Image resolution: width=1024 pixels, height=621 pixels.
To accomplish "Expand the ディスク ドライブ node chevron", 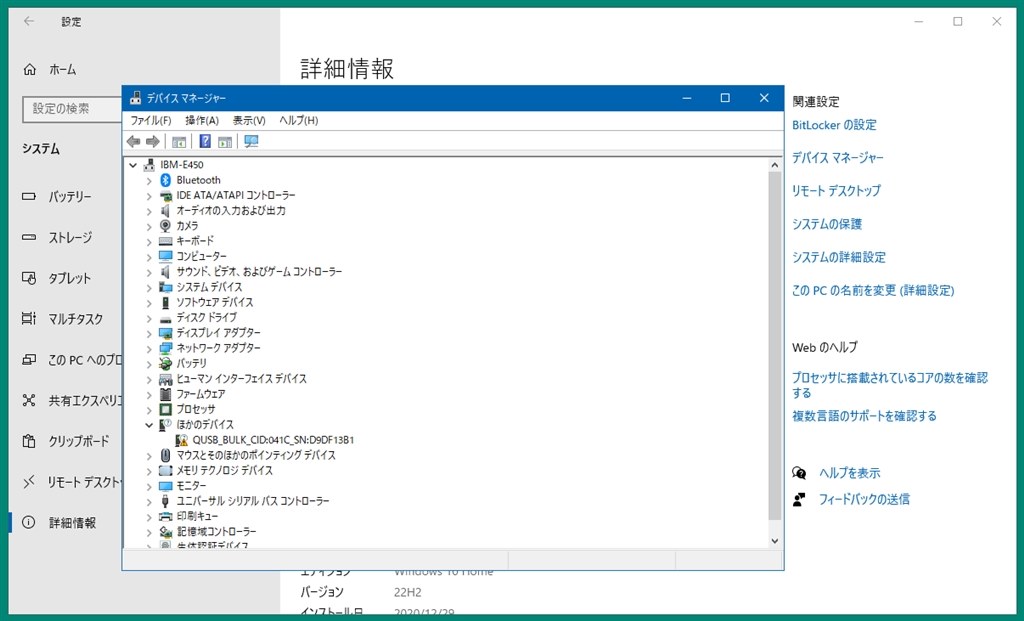I will coord(149,318).
